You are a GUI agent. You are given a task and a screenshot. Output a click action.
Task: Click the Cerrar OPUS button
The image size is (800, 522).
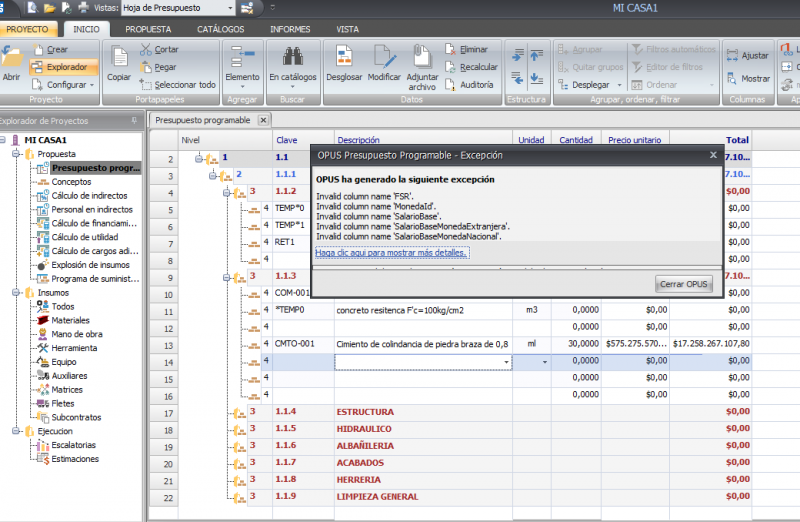click(x=684, y=284)
